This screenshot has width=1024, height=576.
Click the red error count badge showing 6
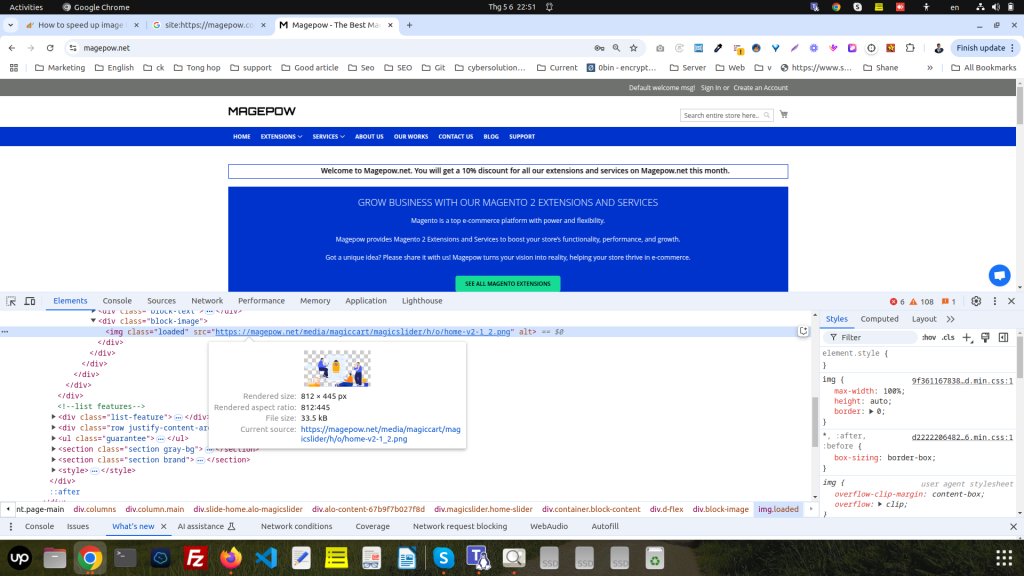pos(897,302)
